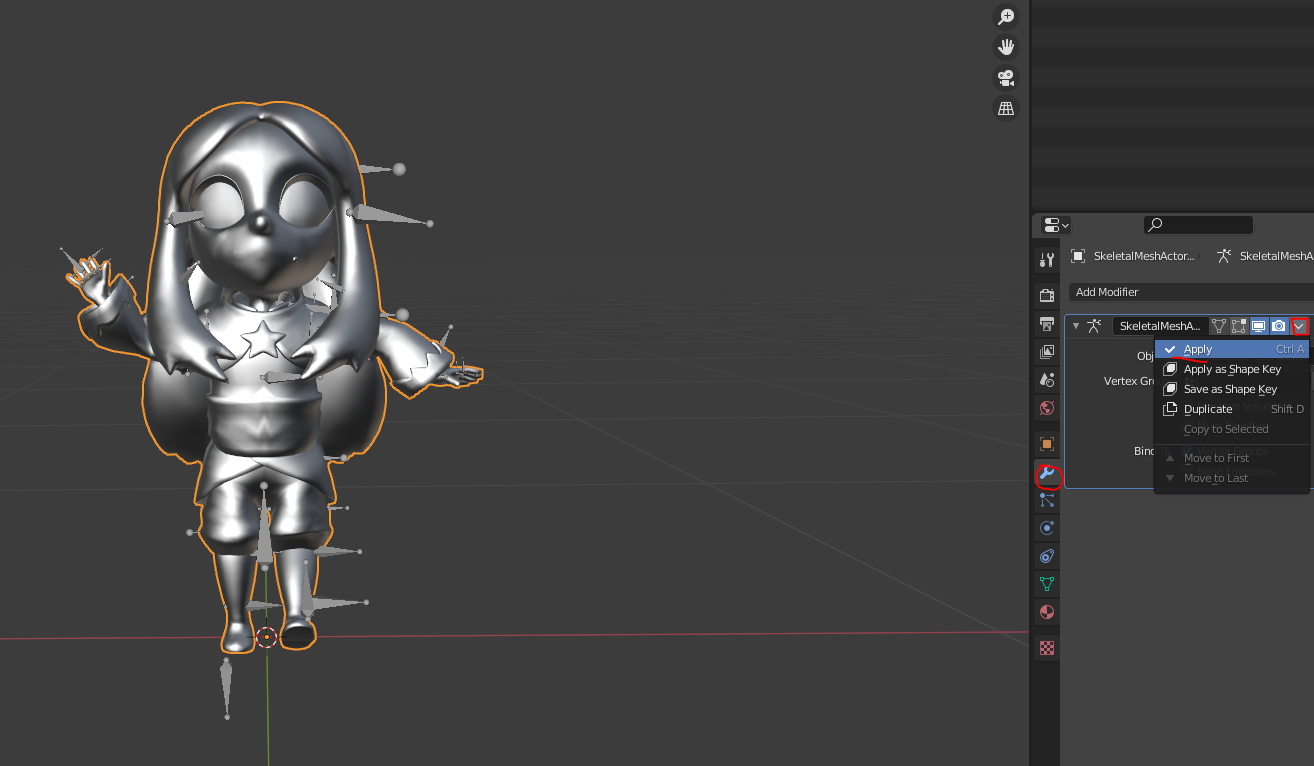Open the properties editor type dropdown

tap(1056, 225)
